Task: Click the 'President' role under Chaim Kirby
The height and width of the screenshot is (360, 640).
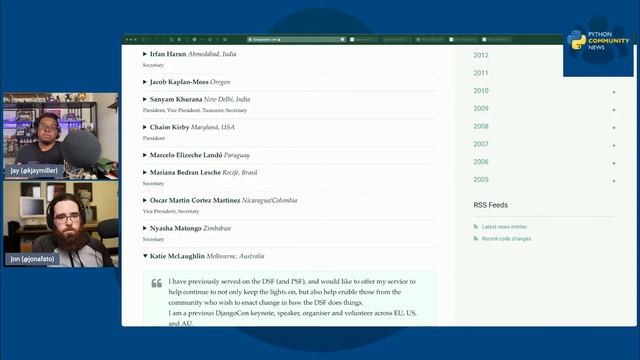Action: (x=153, y=138)
